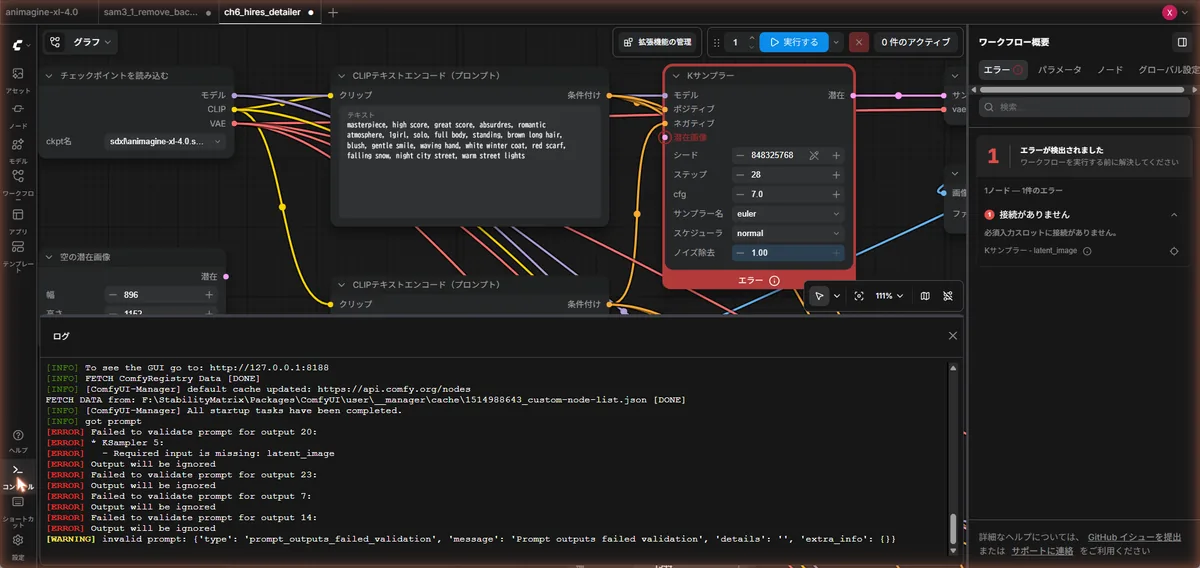Open the スケジューラ normal dropdown

tap(789, 233)
